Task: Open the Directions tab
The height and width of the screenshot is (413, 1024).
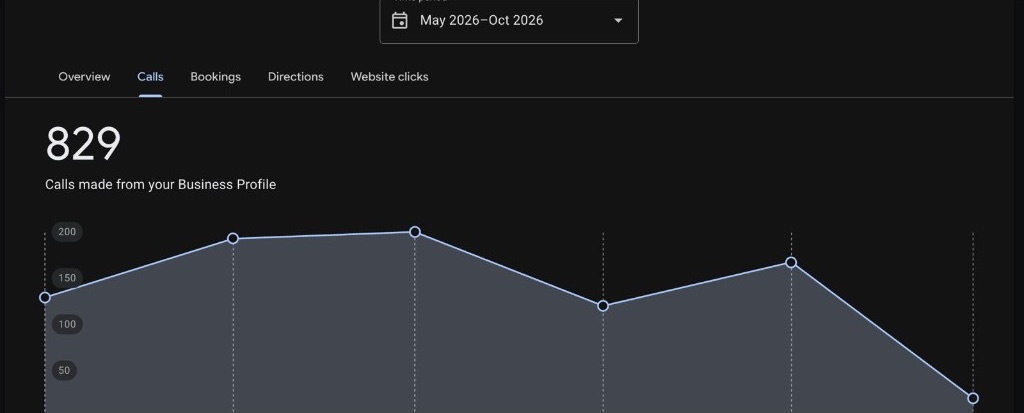Action: 296,76
